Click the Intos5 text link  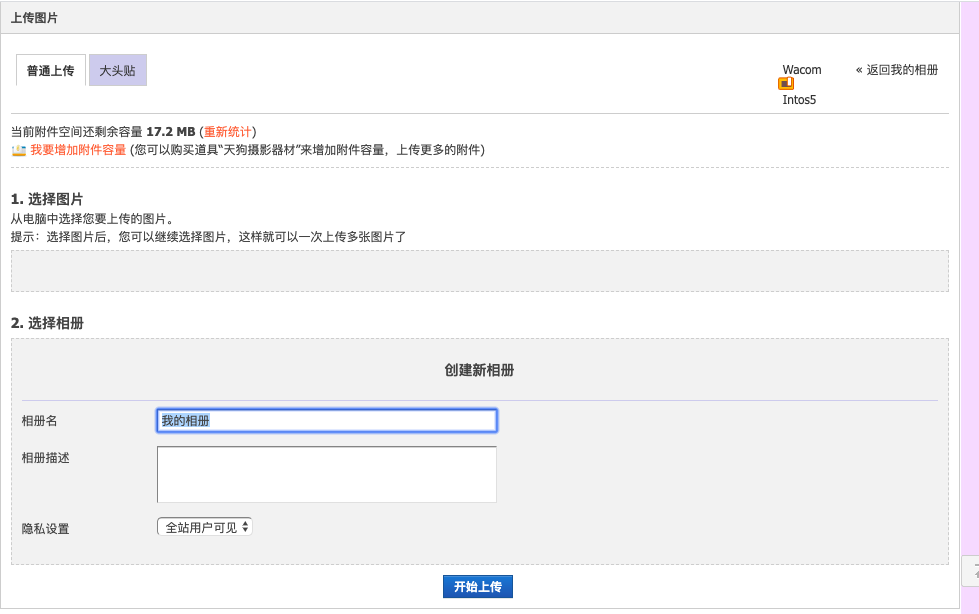[799, 100]
